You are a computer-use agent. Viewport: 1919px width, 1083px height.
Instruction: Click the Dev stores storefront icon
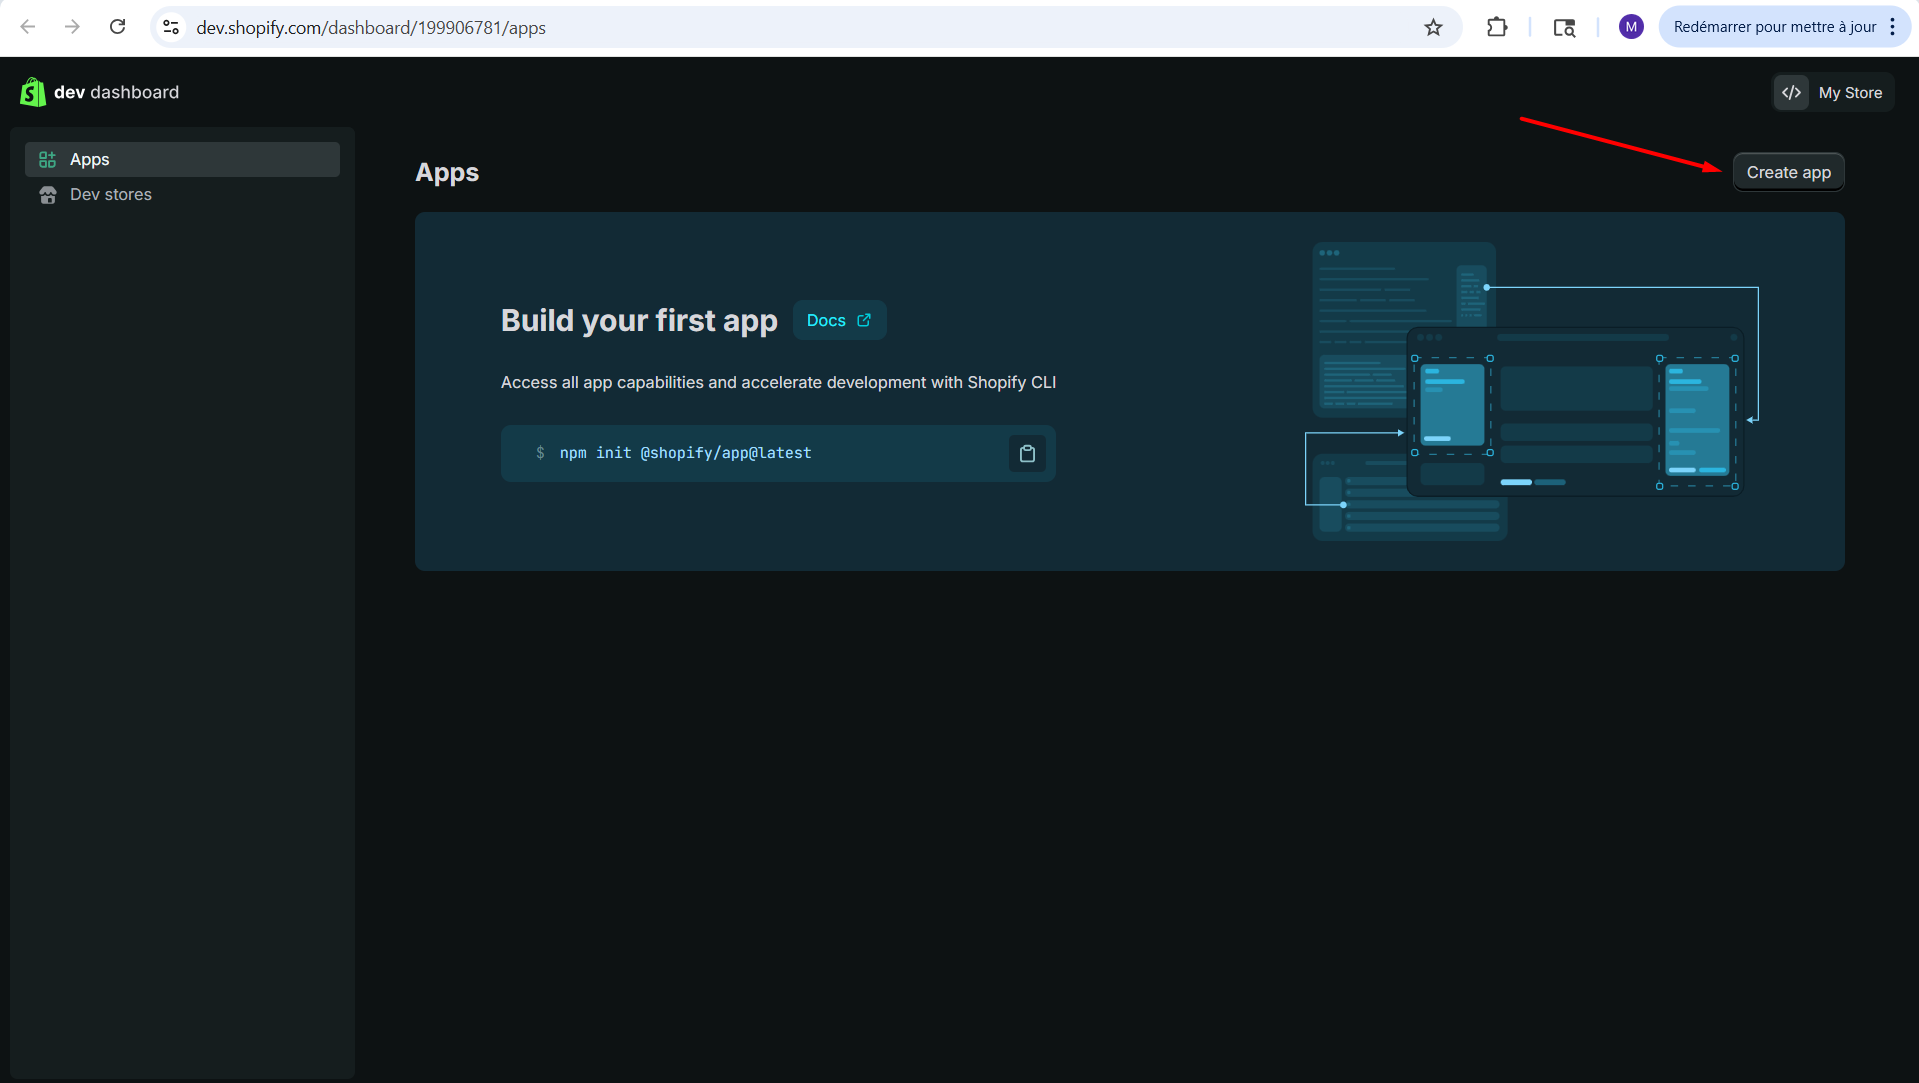(47, 195)
